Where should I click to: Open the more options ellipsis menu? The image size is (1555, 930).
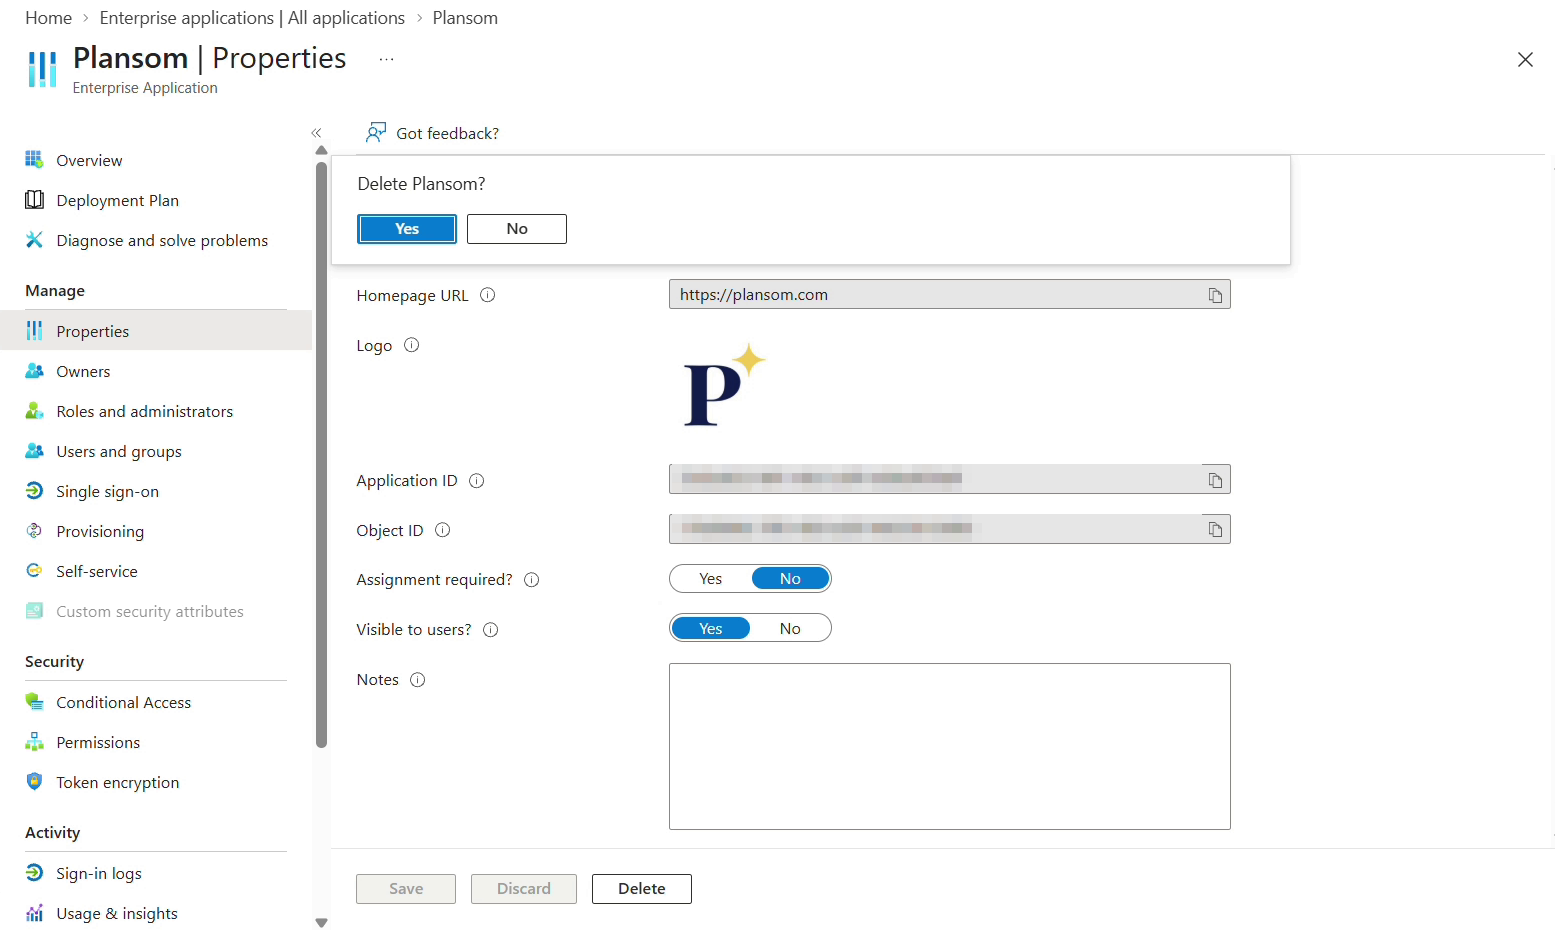pyautogui.click(x=387, y=59)
